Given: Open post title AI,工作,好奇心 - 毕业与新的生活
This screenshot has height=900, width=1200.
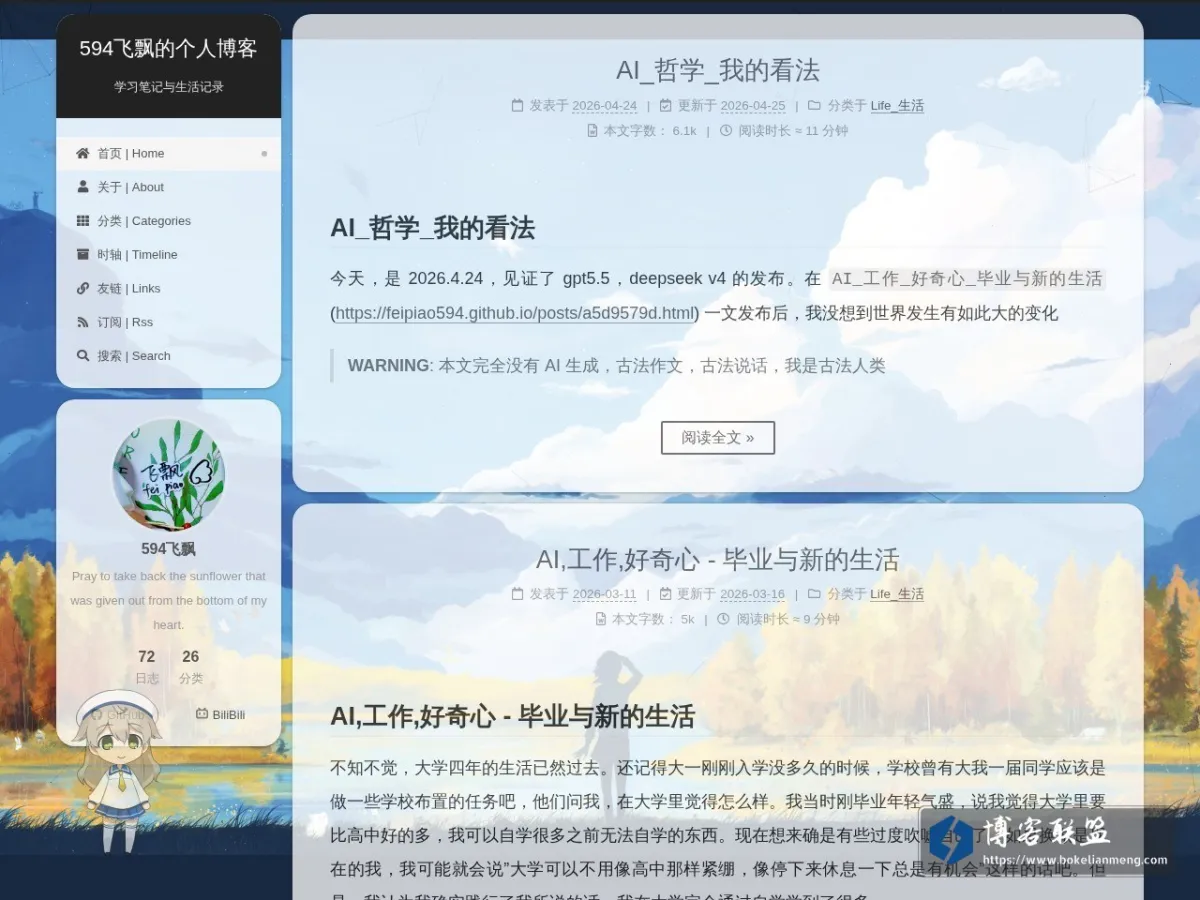Looking at the screenshot, I should [x=718, y=559].
